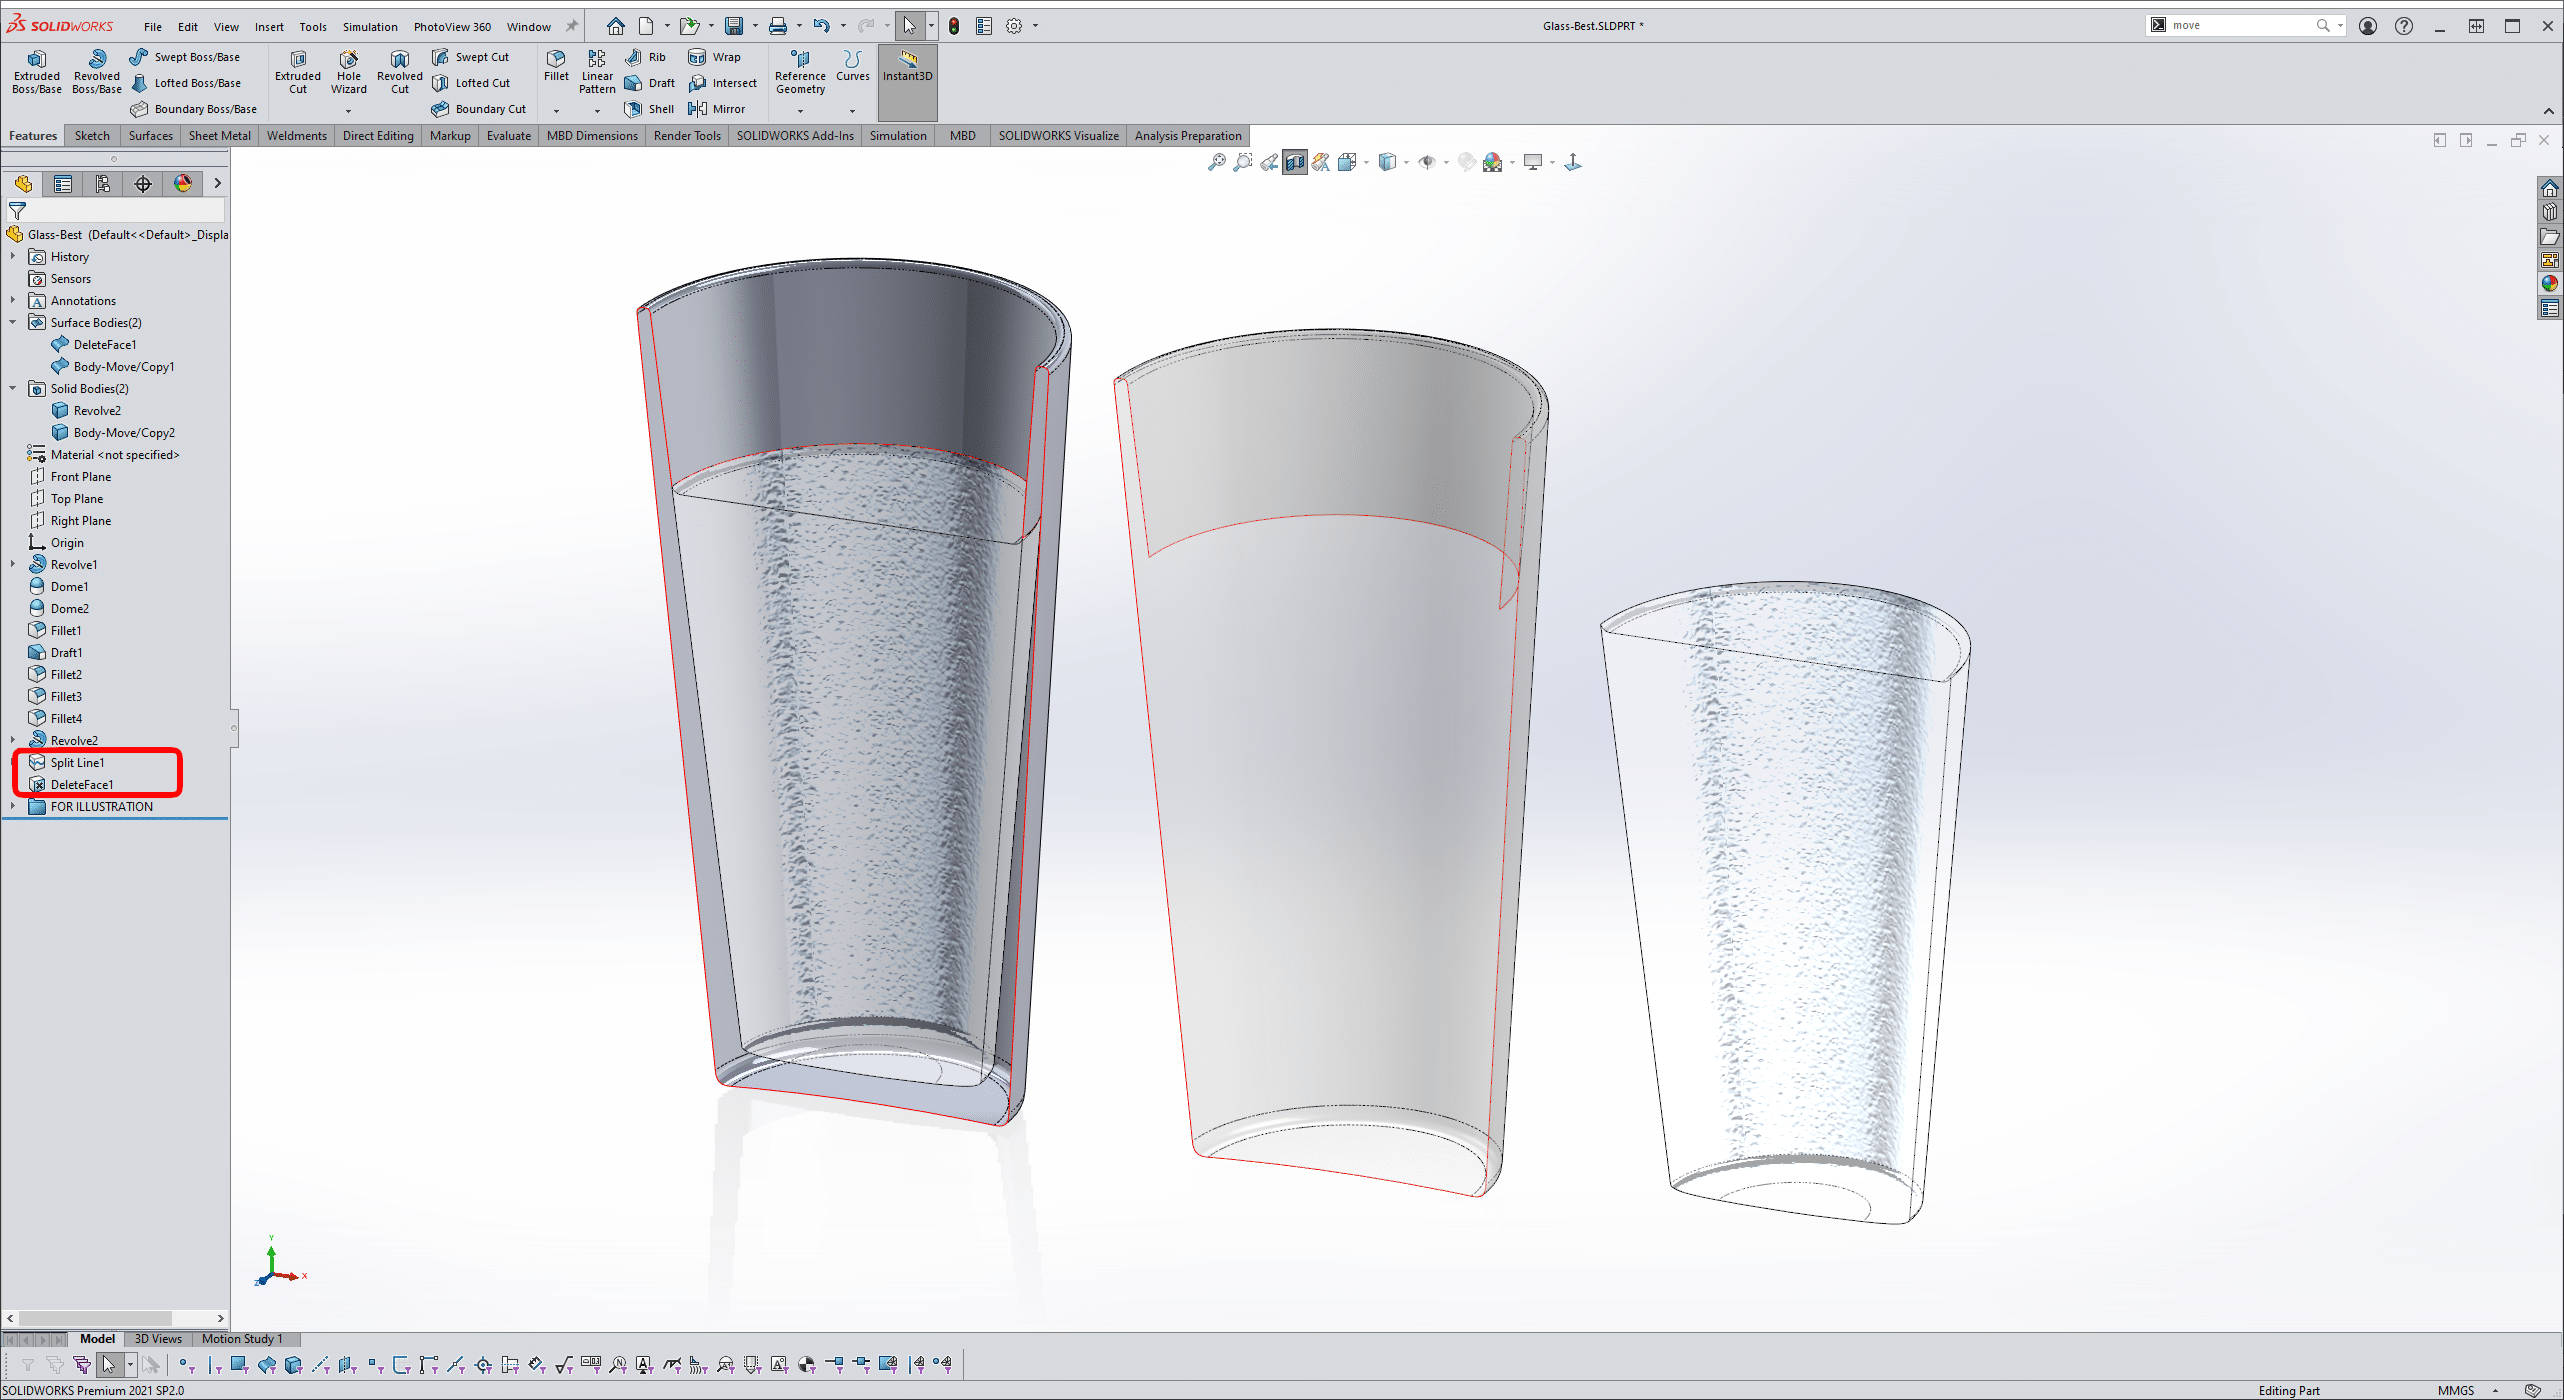
Task: Choose the Lofted Boss/Base tool
Action: pos(187,83)
